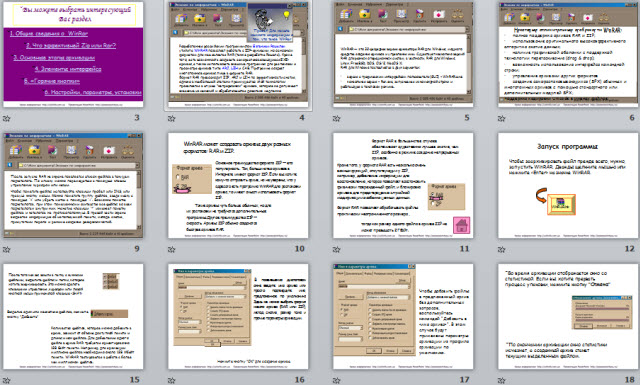The image size is (640, 385).
Task: Click link '3. Основные этапы архивации' on slide 3
Action: click(x=54, y=57)
